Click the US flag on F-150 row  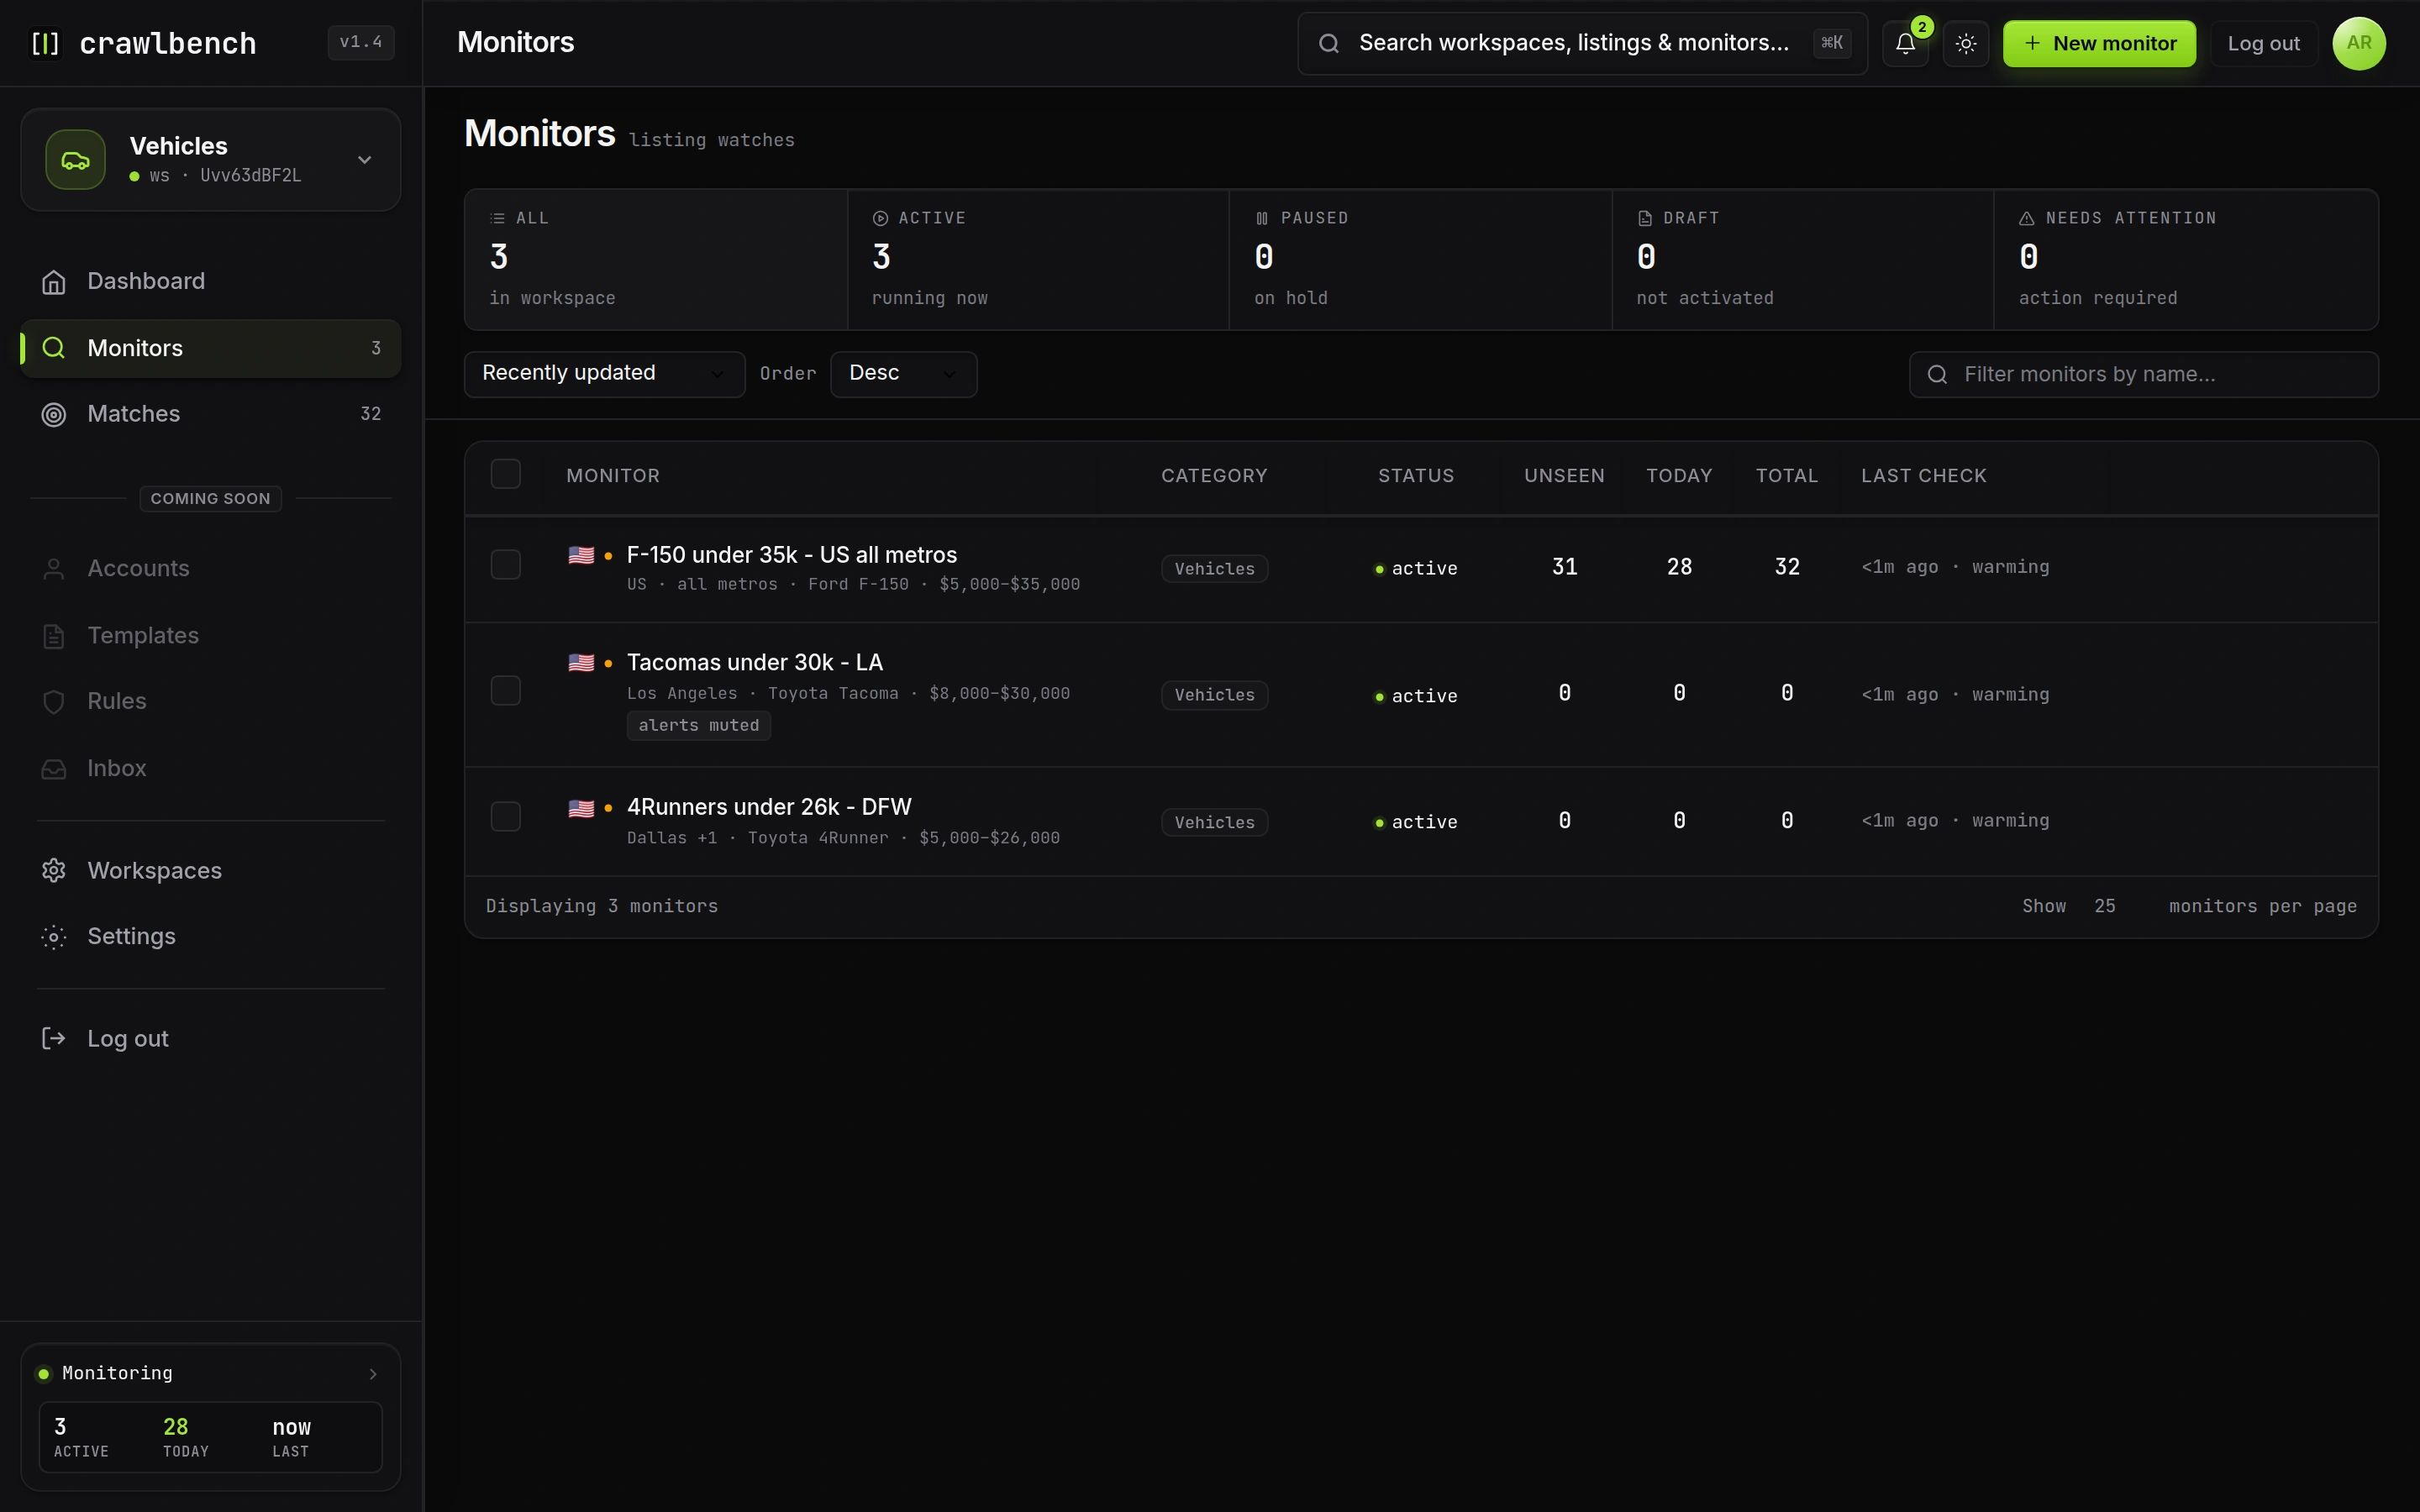pos(581,555)
